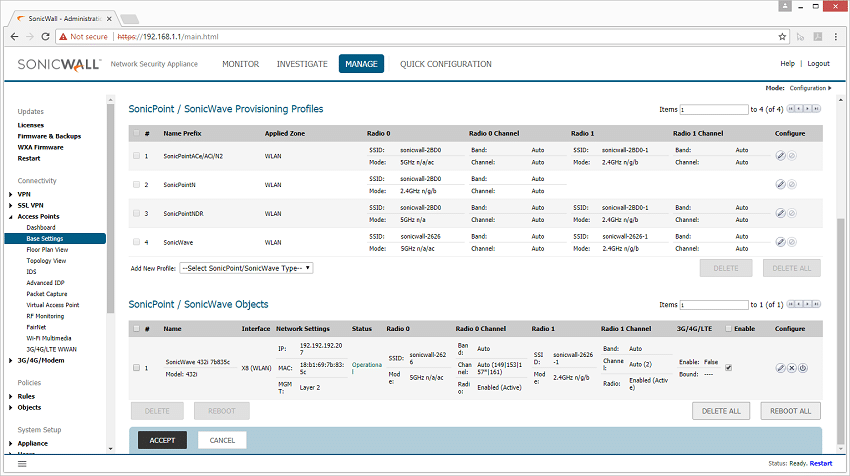Expand the VPN tree node
This screenshot has height=476, width=850.
point(11,194)
